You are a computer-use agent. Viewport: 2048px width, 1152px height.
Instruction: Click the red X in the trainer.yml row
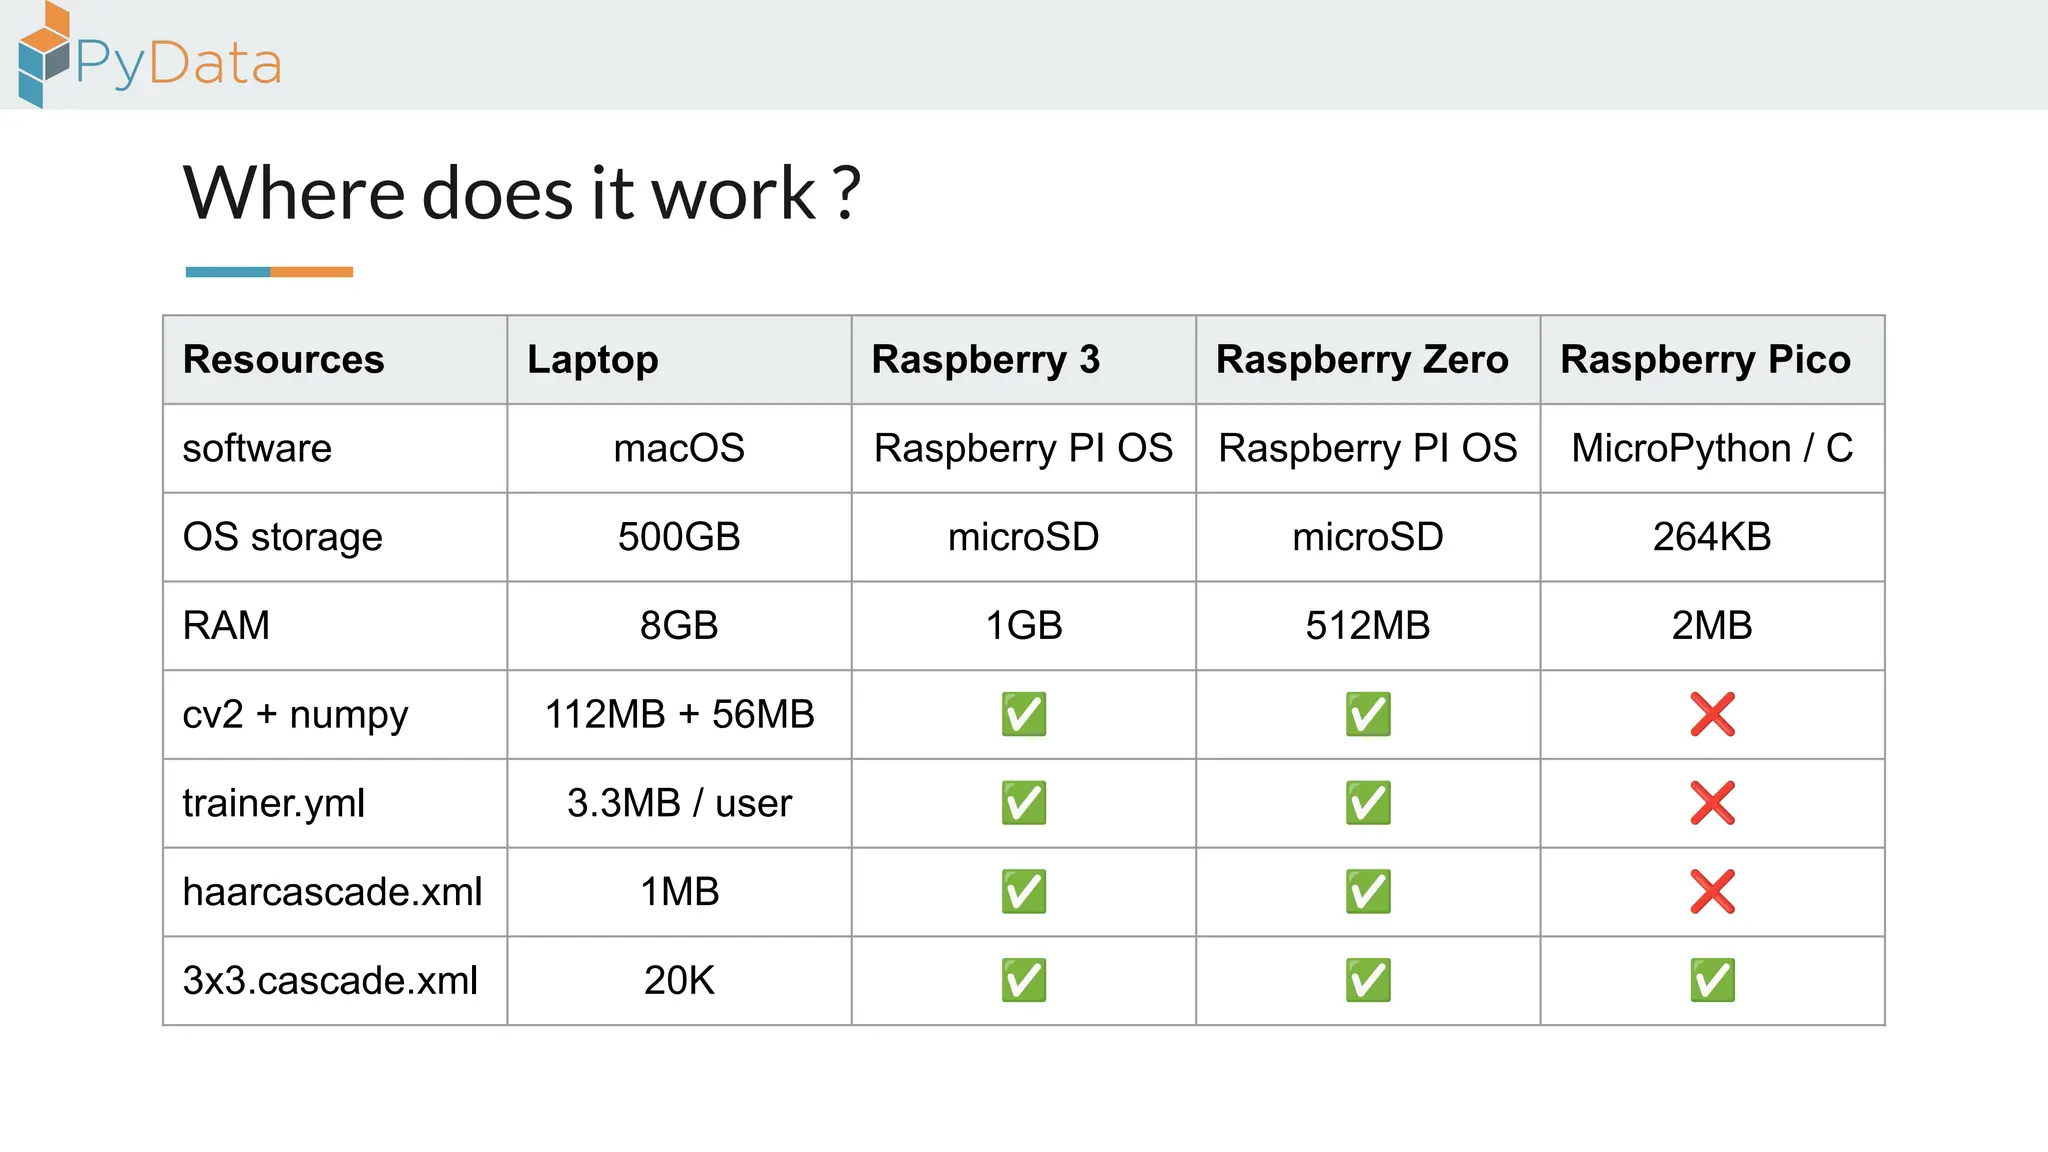(x=1712, y=803)
